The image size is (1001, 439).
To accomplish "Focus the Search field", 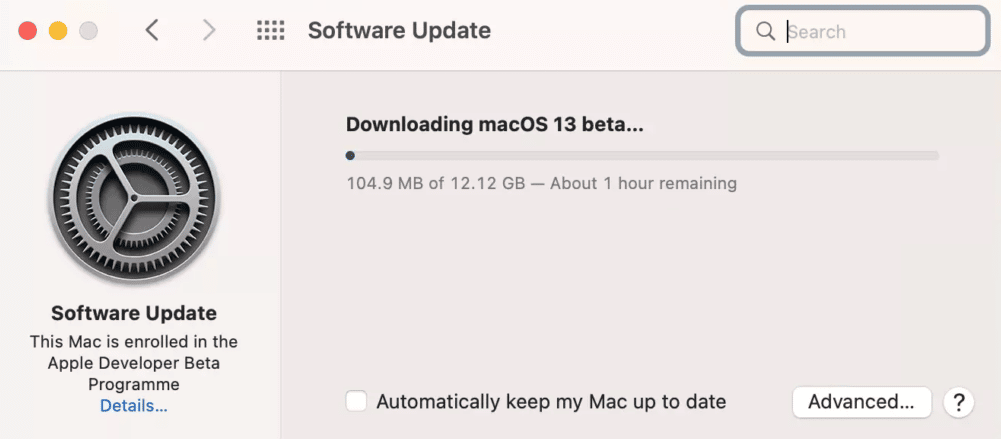I will click(x=880, y=31).
